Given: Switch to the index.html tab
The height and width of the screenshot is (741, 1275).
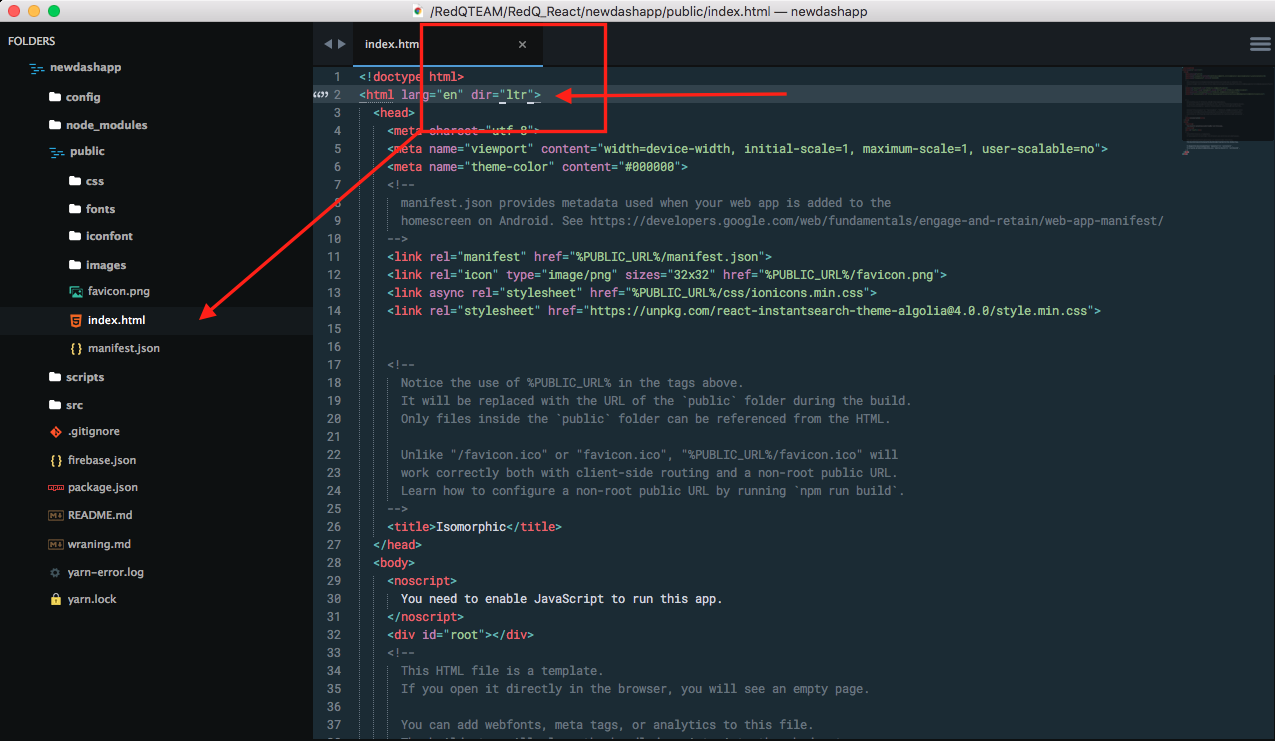Looking at the screenshot, I should [392, 44].
